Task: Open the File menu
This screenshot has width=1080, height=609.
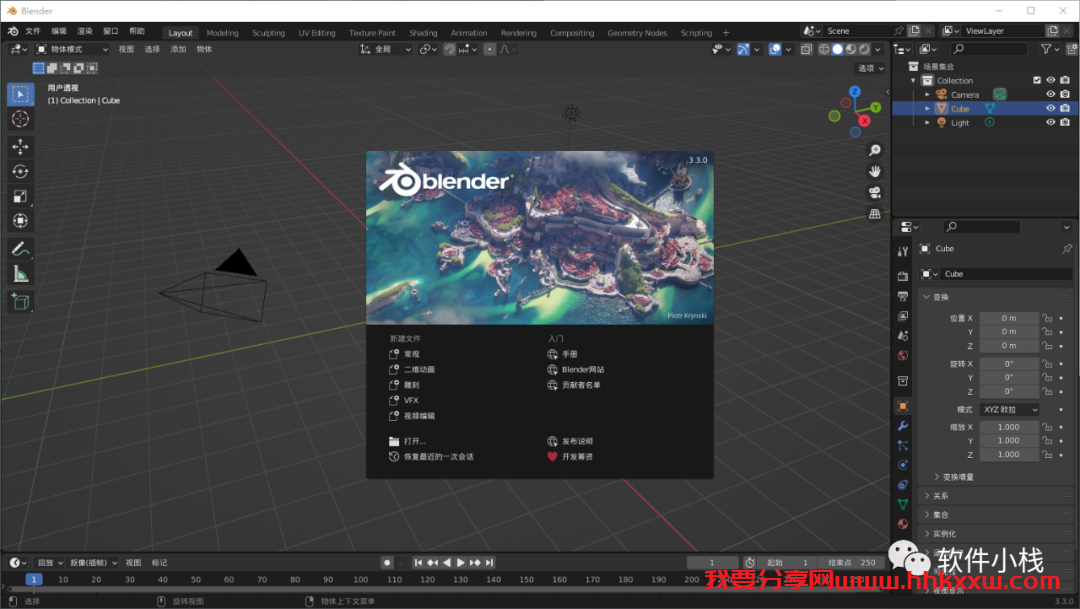Action: [33, 32]
